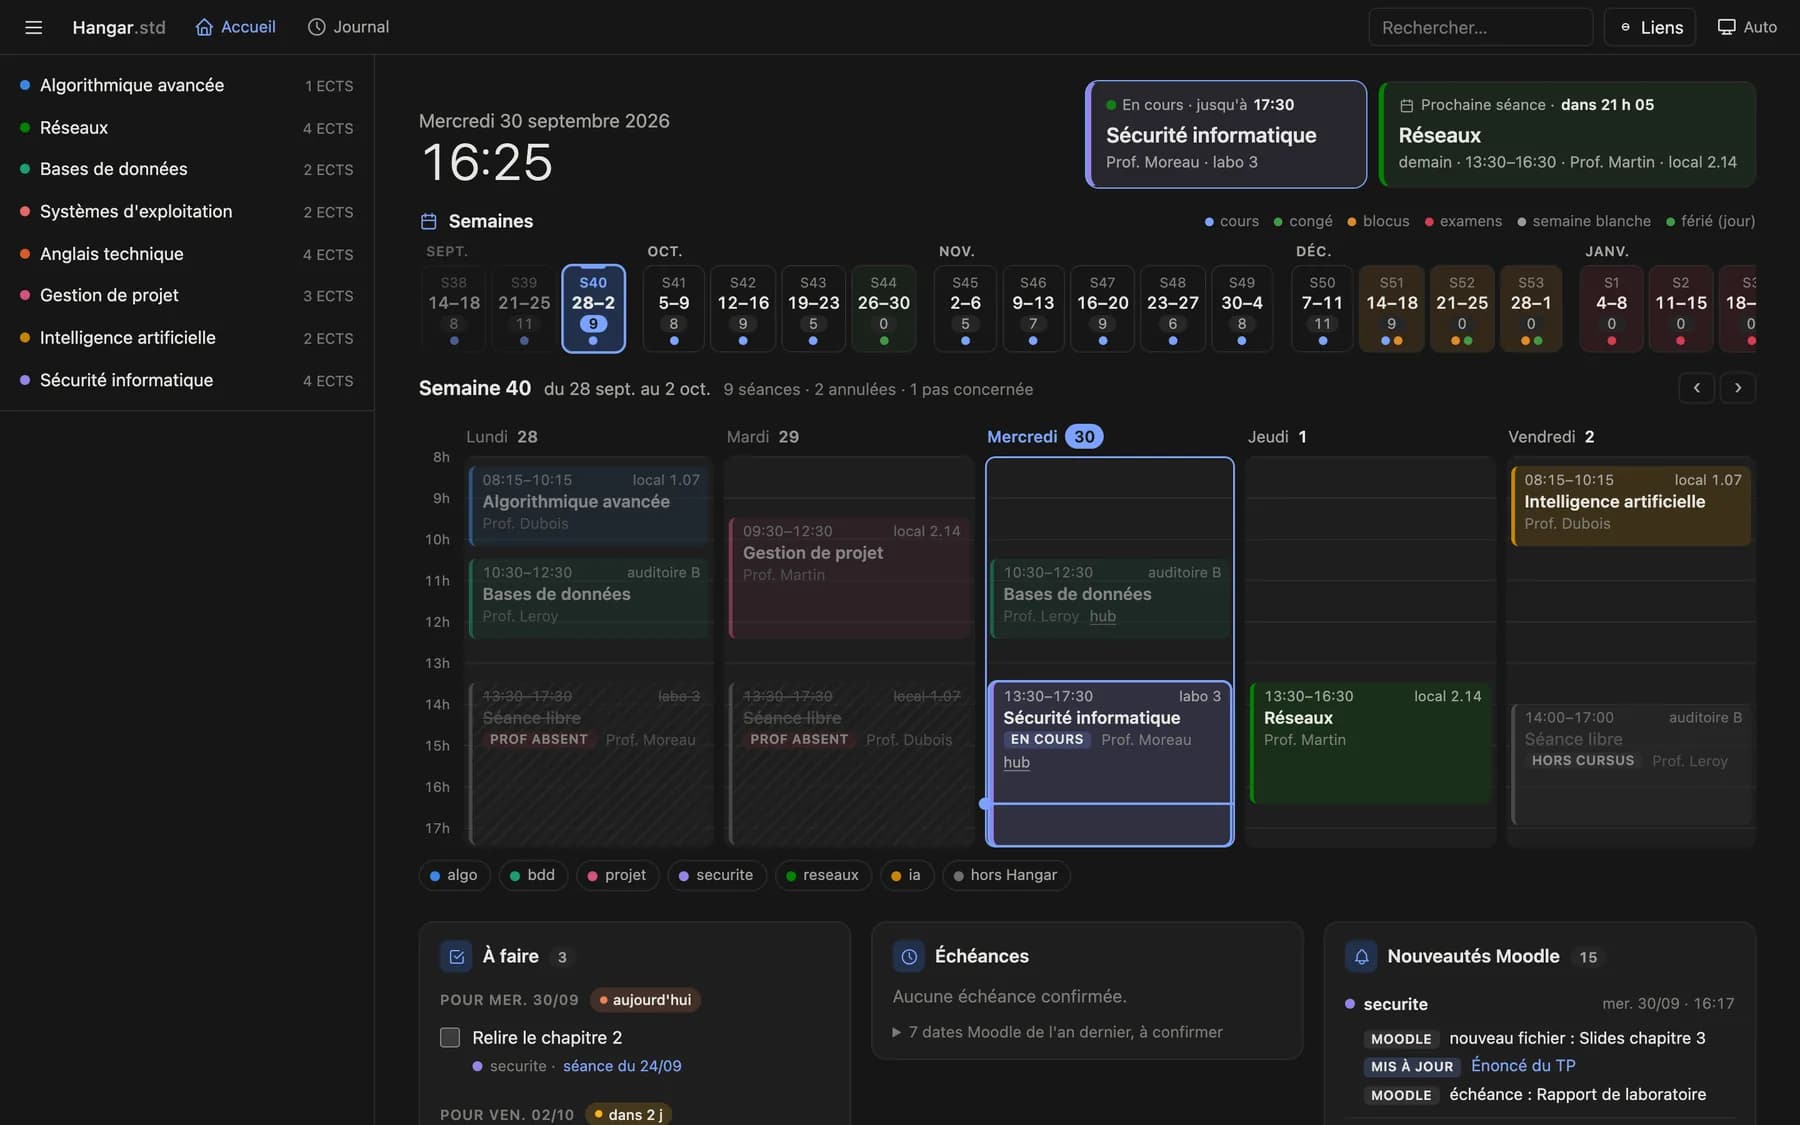
Task: Open Jeudi Réseaux session block
Action: [1370, 743]
